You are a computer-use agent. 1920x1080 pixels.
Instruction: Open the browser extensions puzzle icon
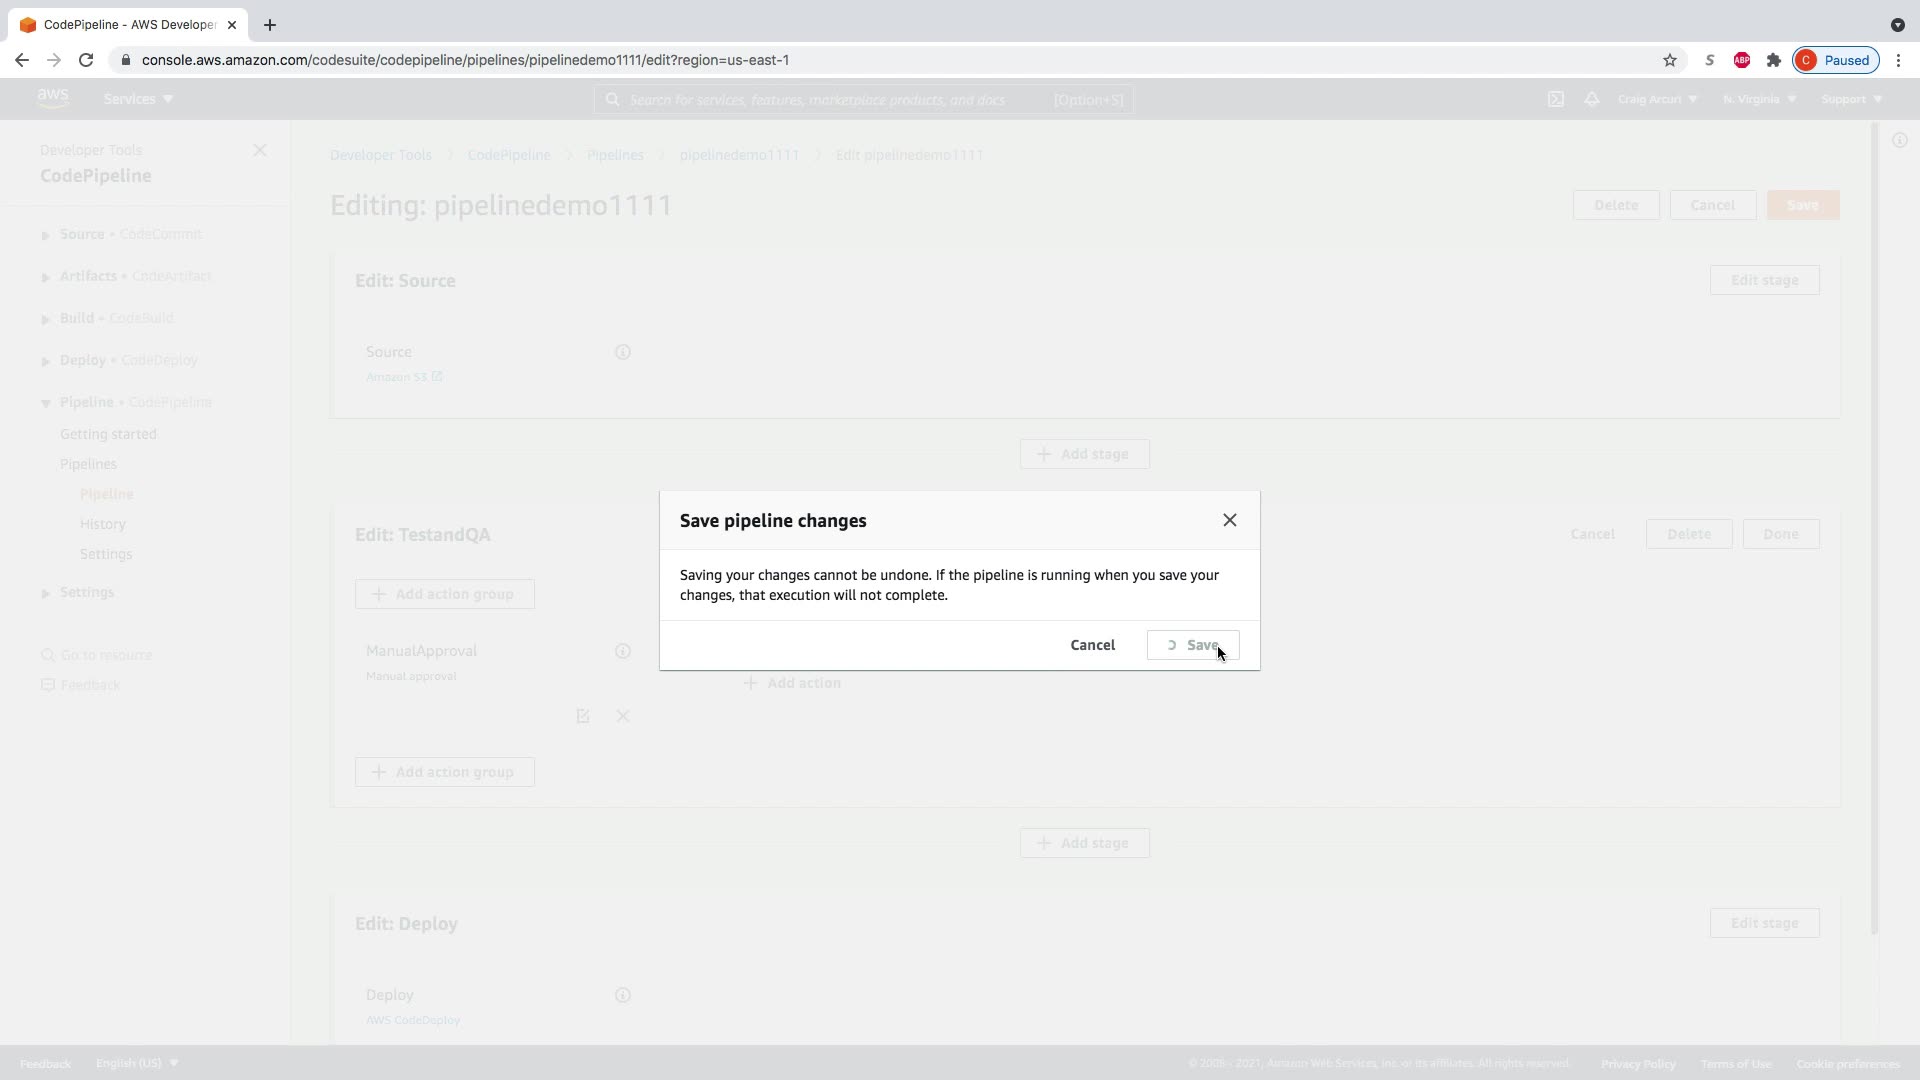point(1773,60)
